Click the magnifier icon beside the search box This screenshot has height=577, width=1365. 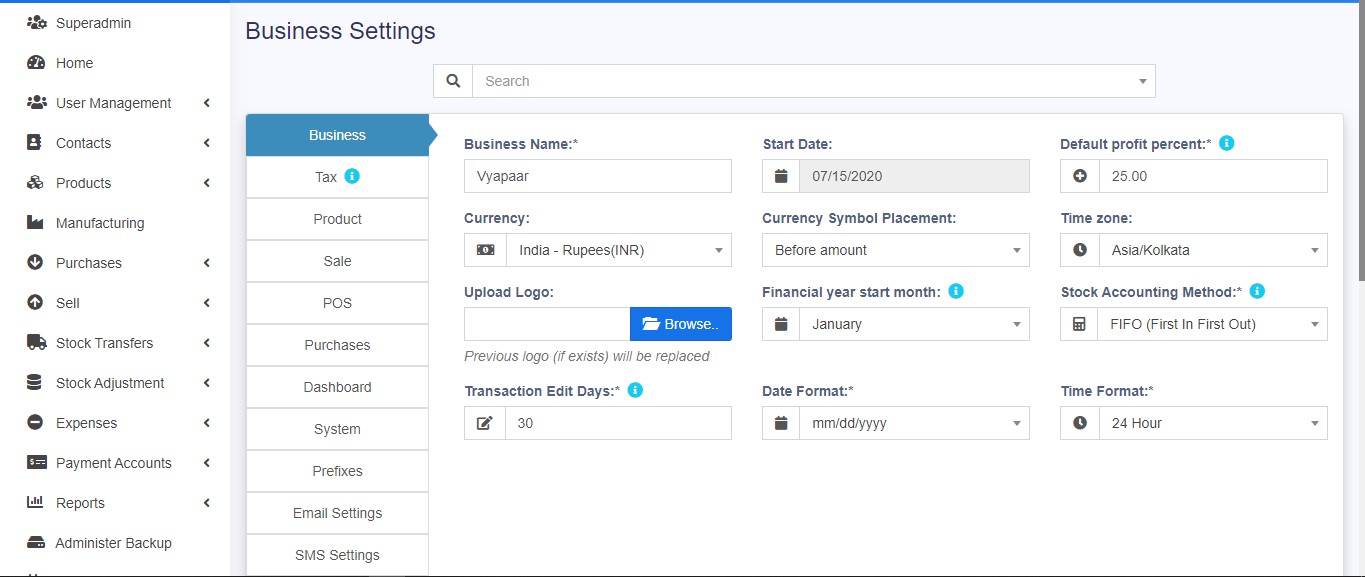[x=453, y=81]
